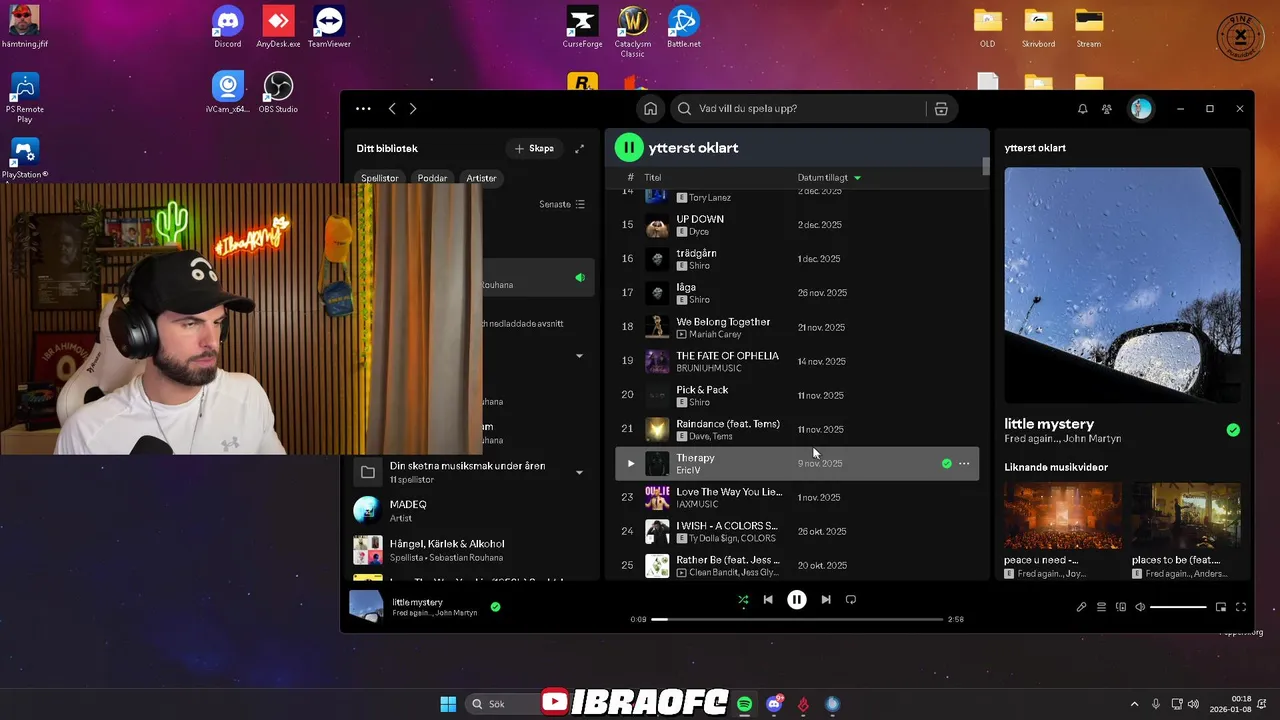Image resolution: width=1280 pixels, height=720 pixels.
Task: Open the lyrics microphone icon
Action: pos(1081,607)
